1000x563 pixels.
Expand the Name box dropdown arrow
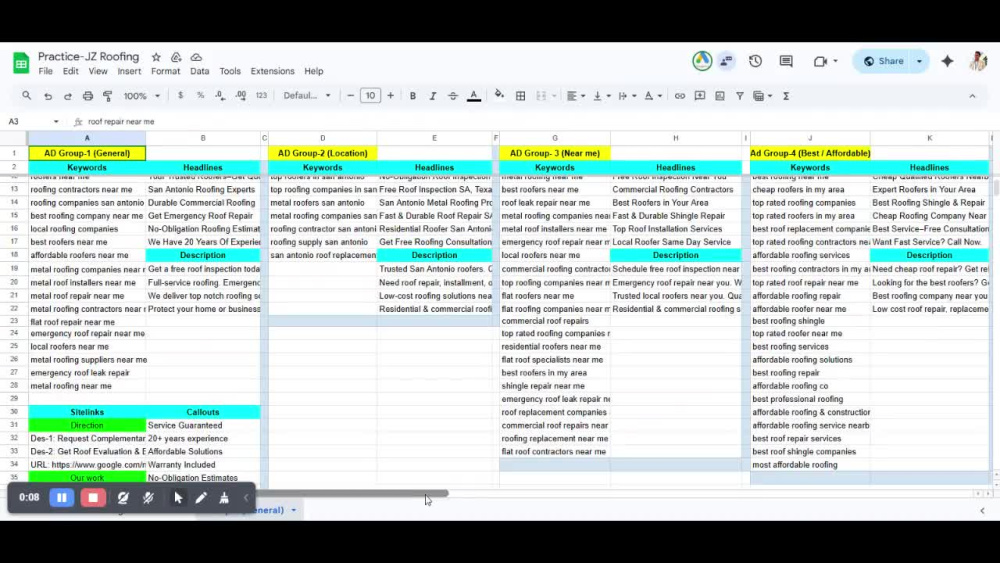56,122
